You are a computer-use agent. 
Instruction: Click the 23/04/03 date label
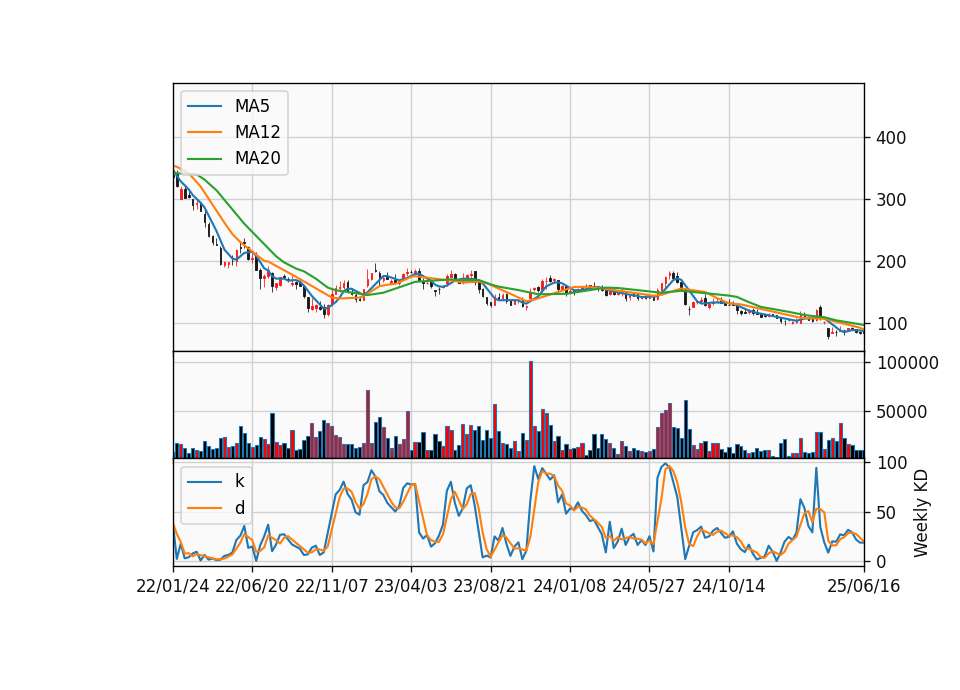pyautogui.click(x=411, y=586)
